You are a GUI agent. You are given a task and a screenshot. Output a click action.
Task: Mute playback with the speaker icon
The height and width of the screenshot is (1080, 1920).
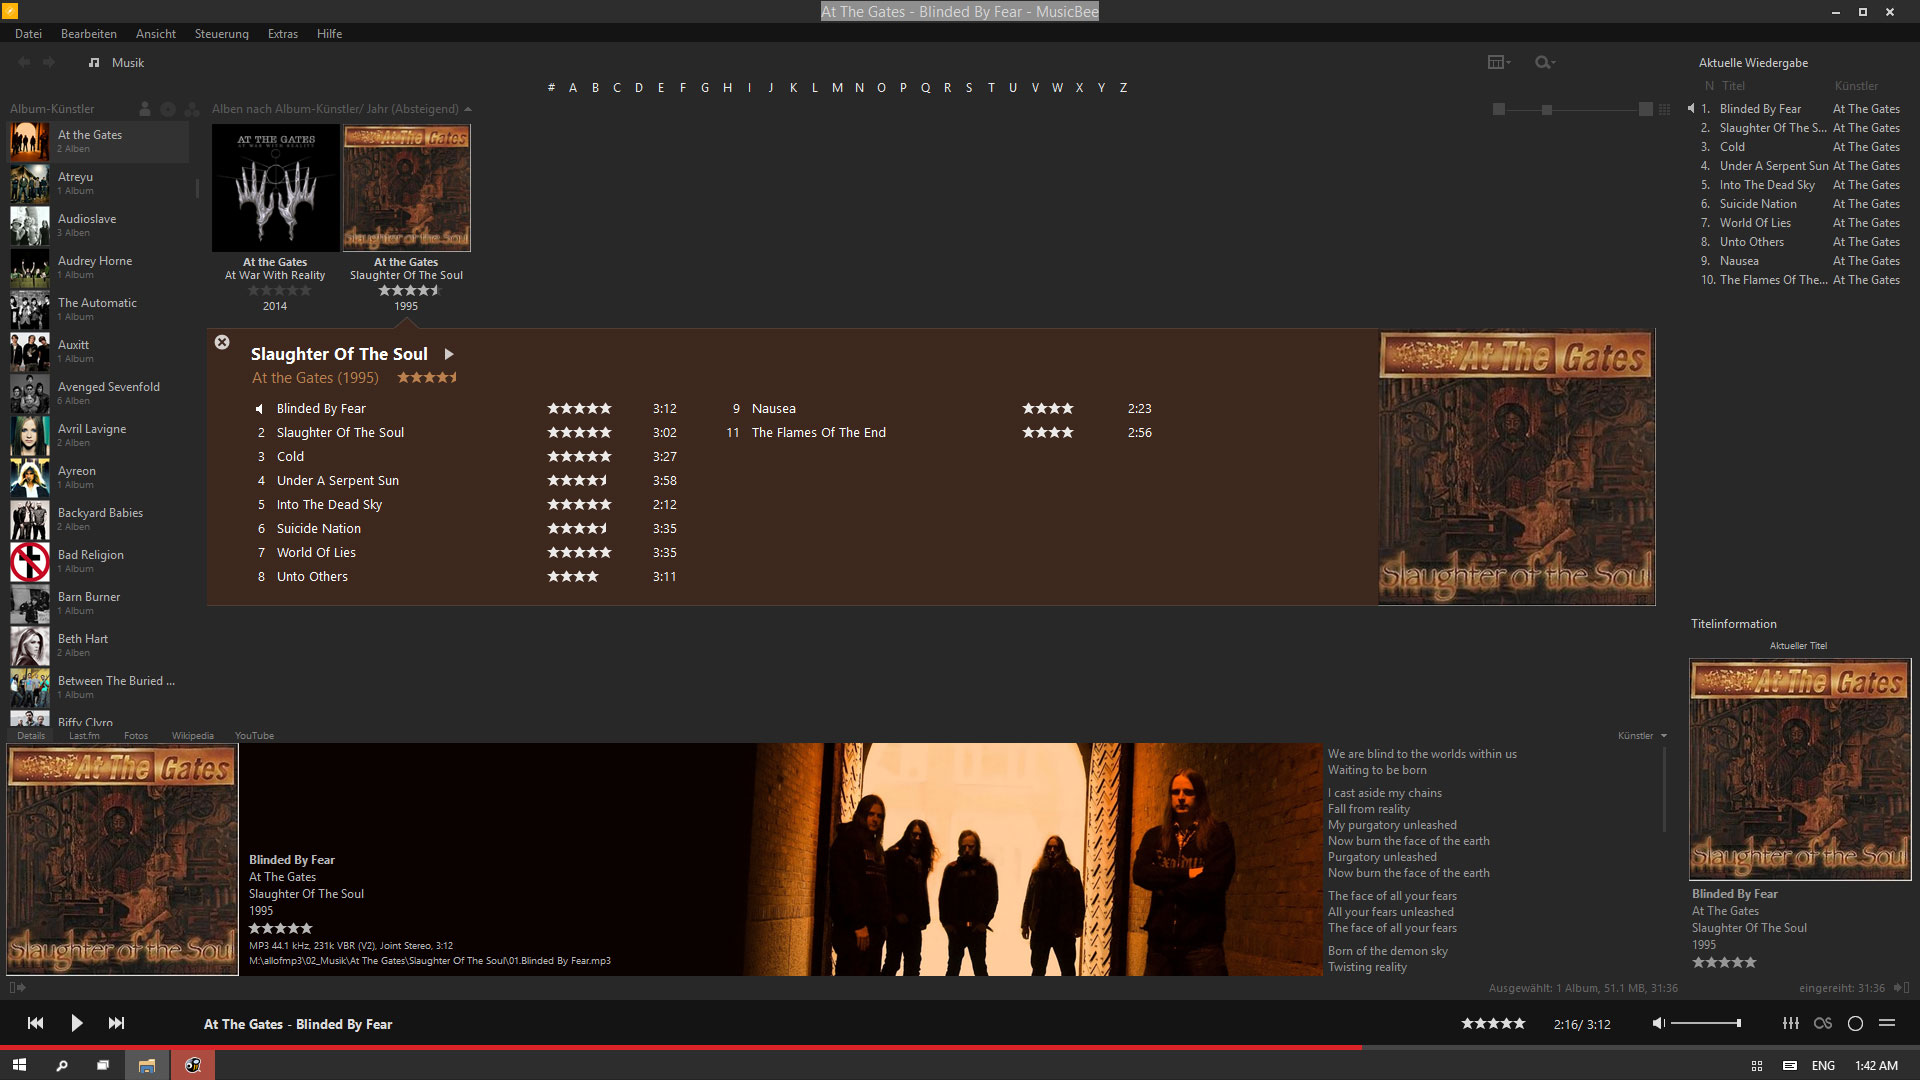(1658, 1023)
